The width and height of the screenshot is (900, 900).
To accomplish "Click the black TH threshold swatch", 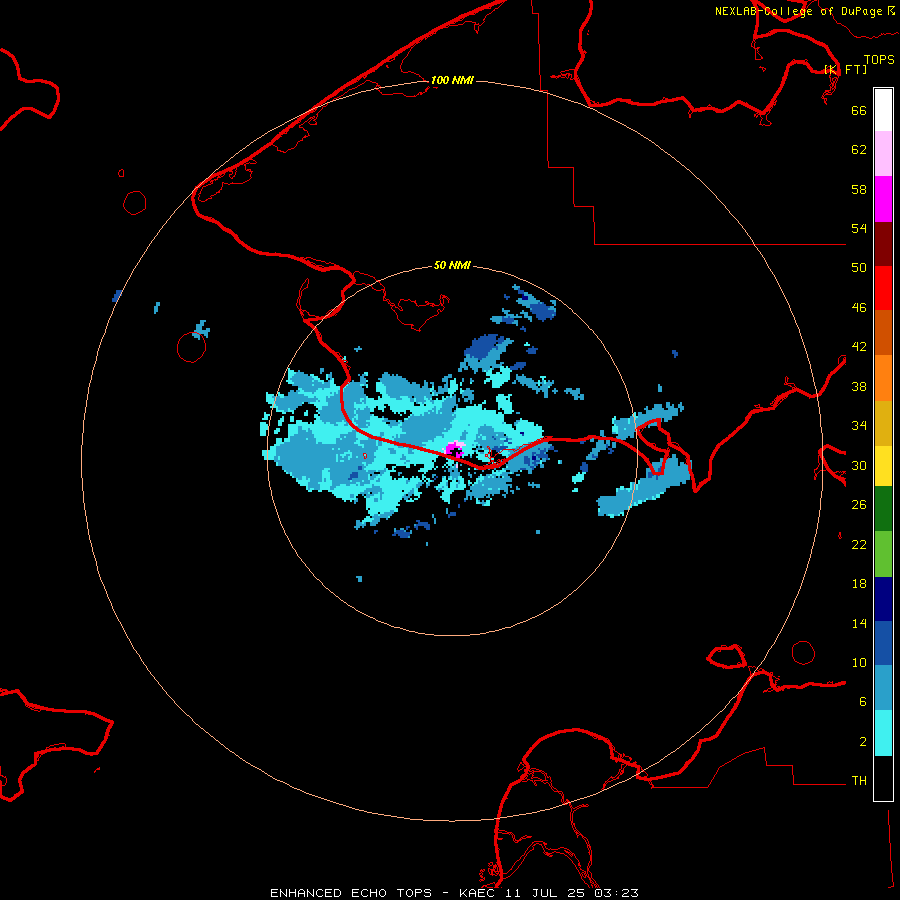I will coord(883,778).
